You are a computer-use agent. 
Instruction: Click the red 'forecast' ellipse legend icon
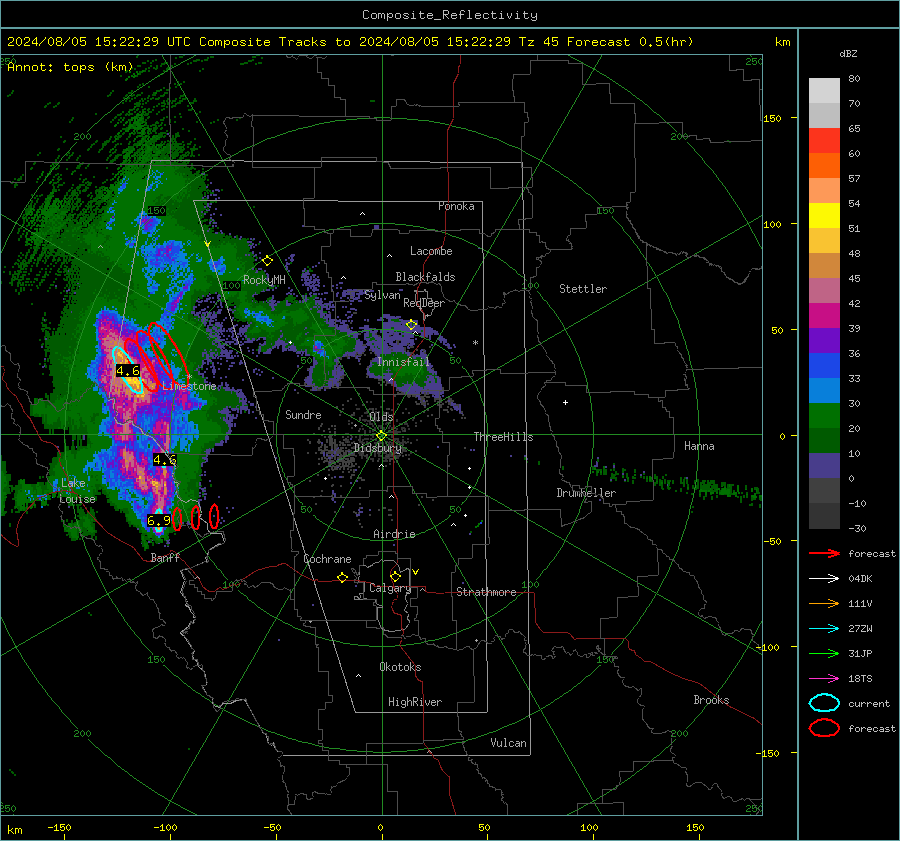[824, 728]
